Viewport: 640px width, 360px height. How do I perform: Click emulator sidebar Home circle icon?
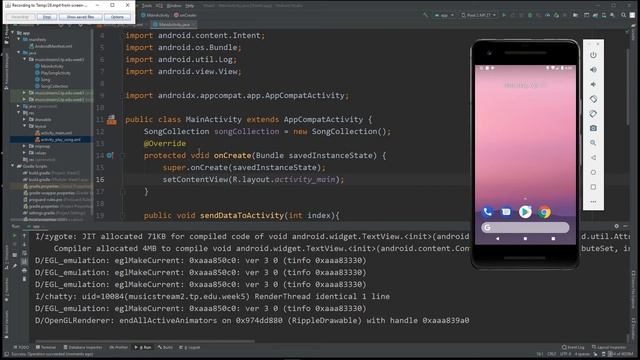(x=593, y=172)
